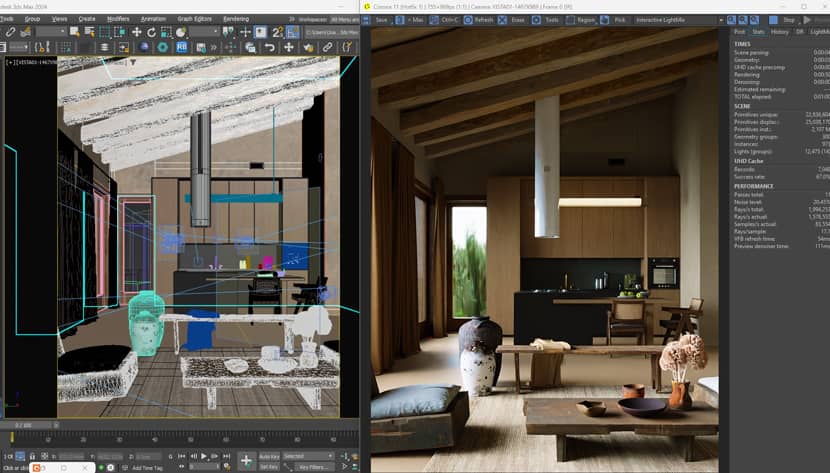The width and height of the screenshot is (830, 473).
Task: Toggle the Angle Snap button
Action: pyautogui.click(x=293, y=32)
